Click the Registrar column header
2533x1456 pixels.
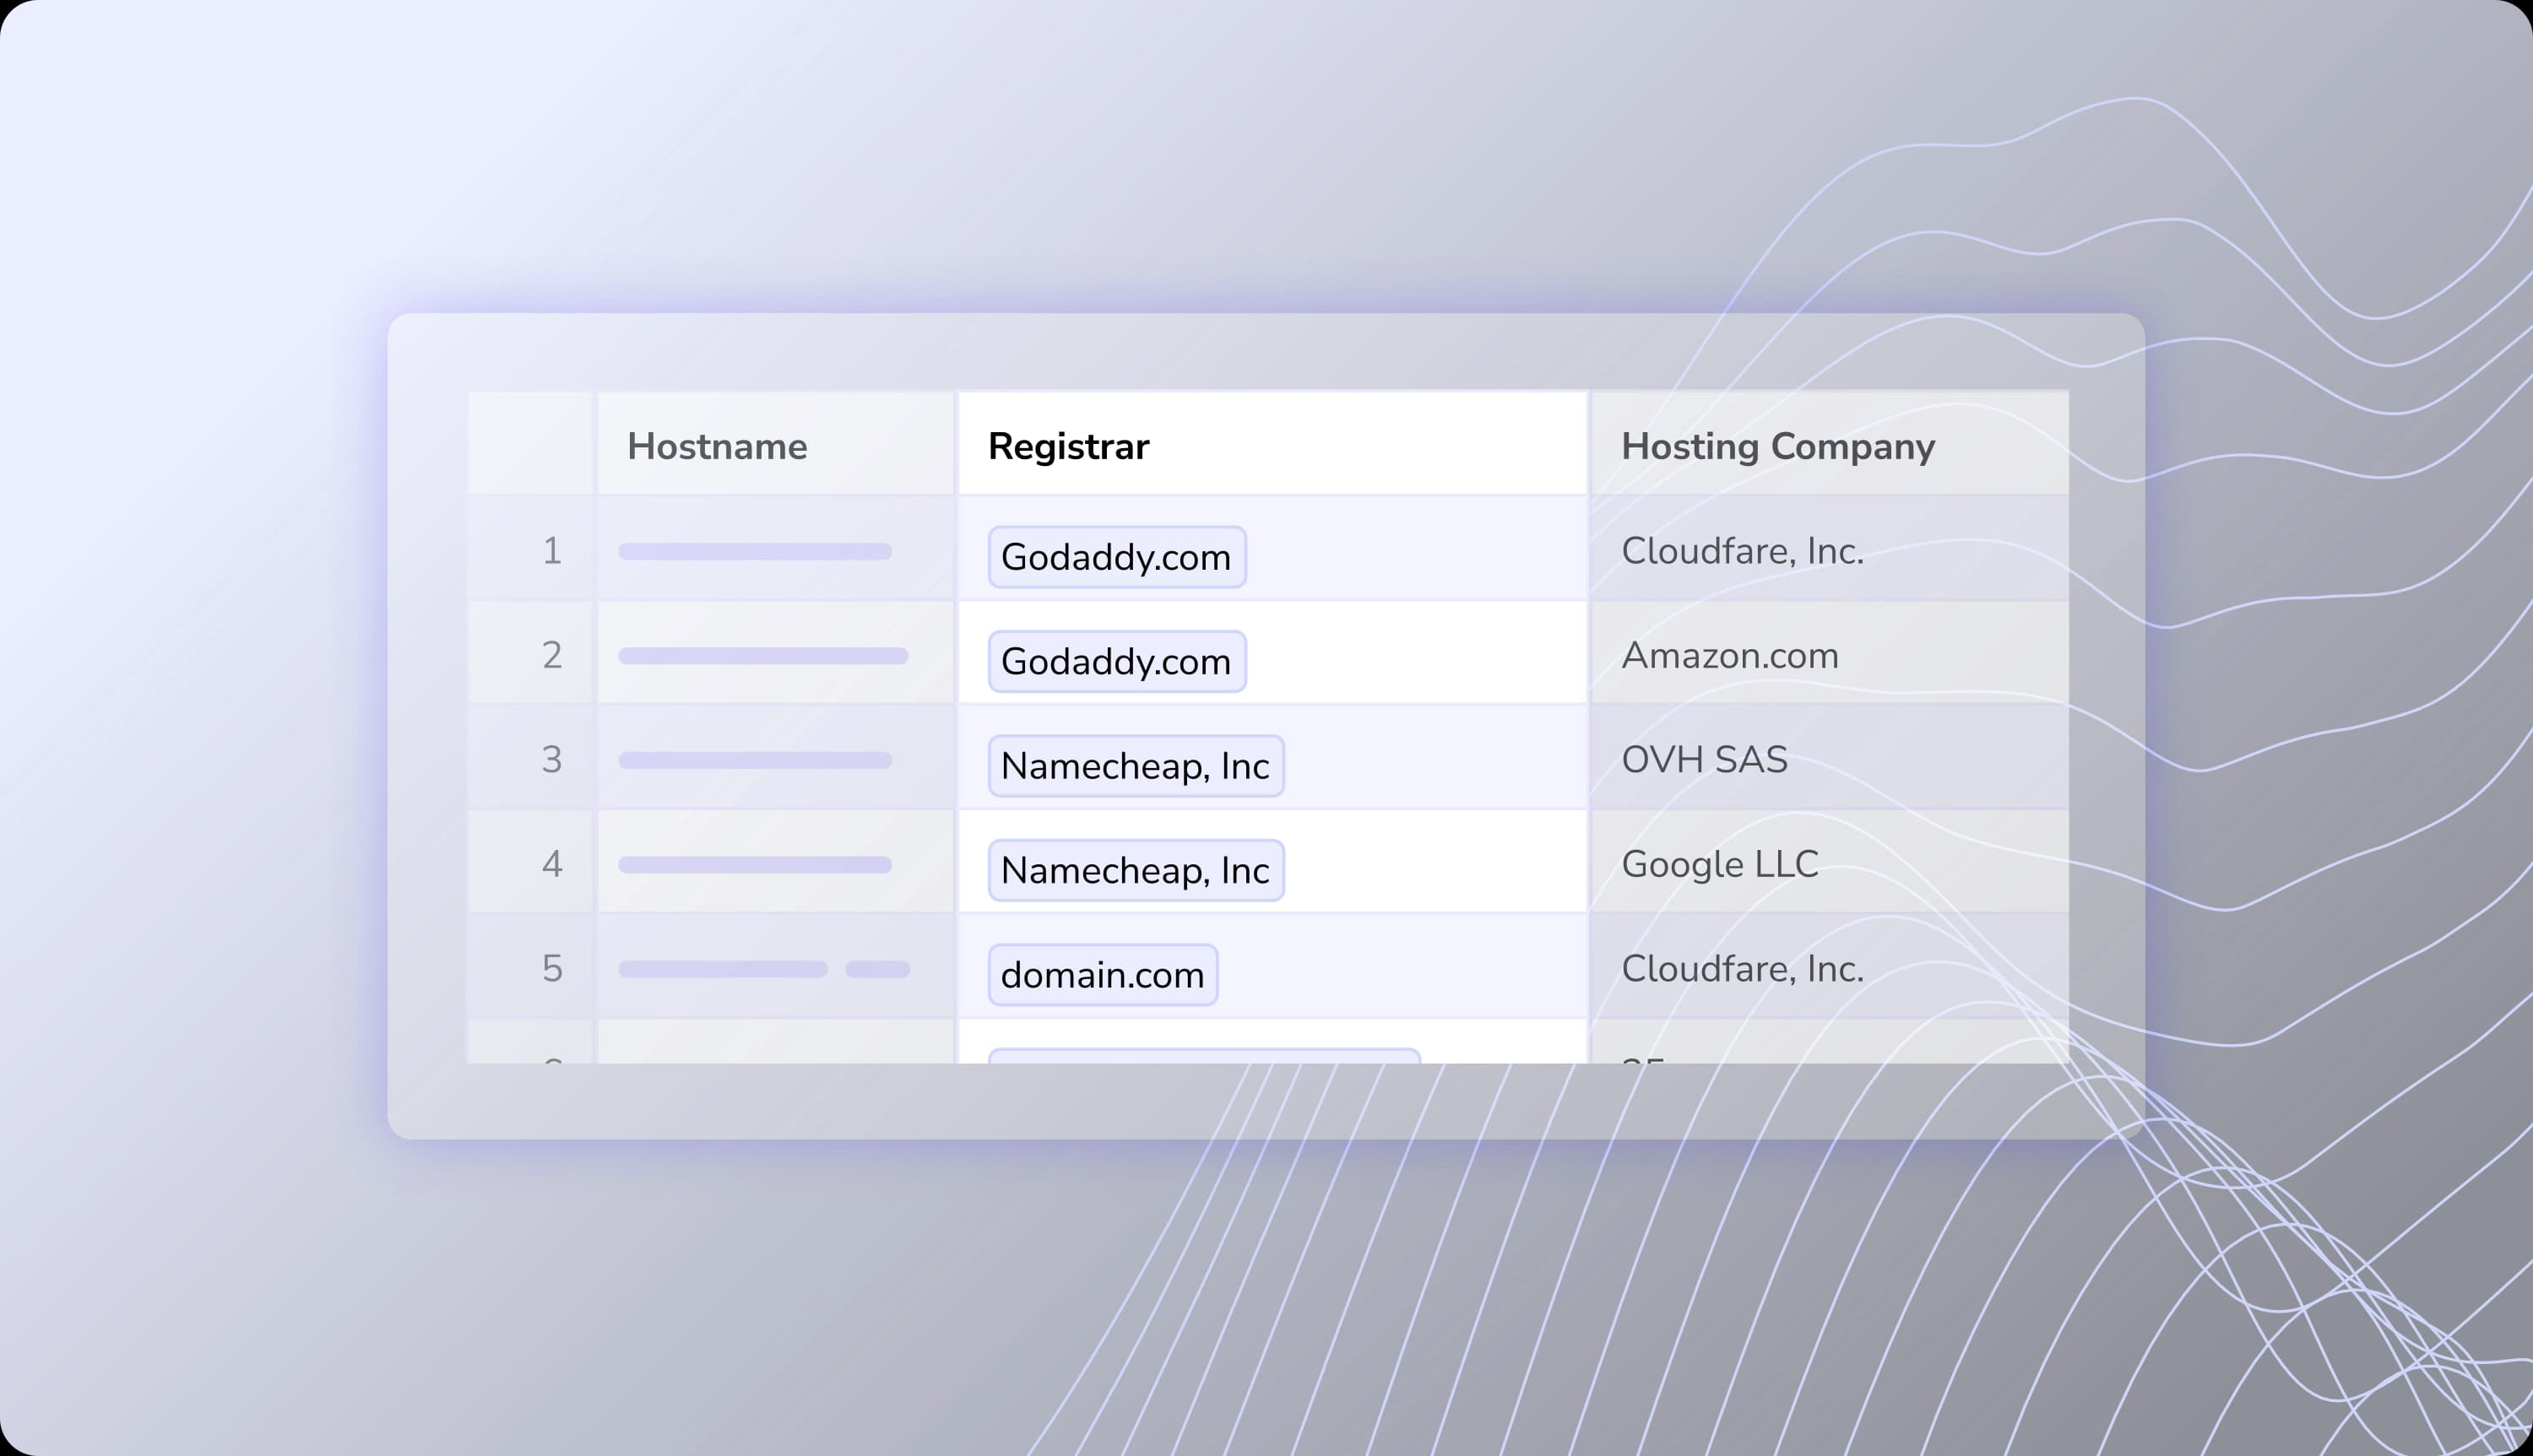click(x=1066, y=446)
